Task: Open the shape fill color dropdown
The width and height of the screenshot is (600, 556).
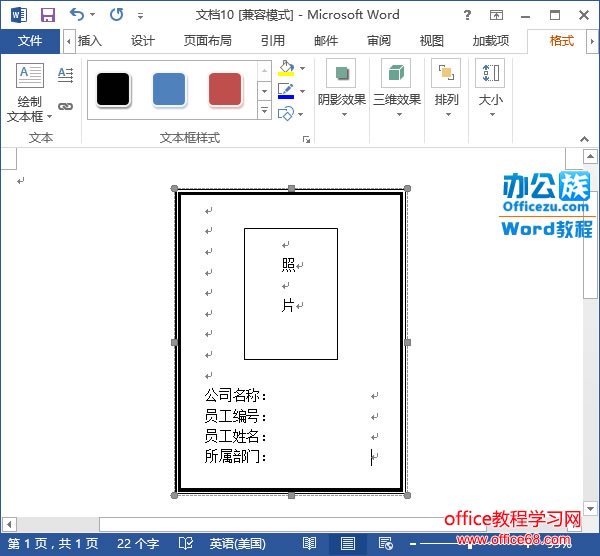Action: point(302,68)
